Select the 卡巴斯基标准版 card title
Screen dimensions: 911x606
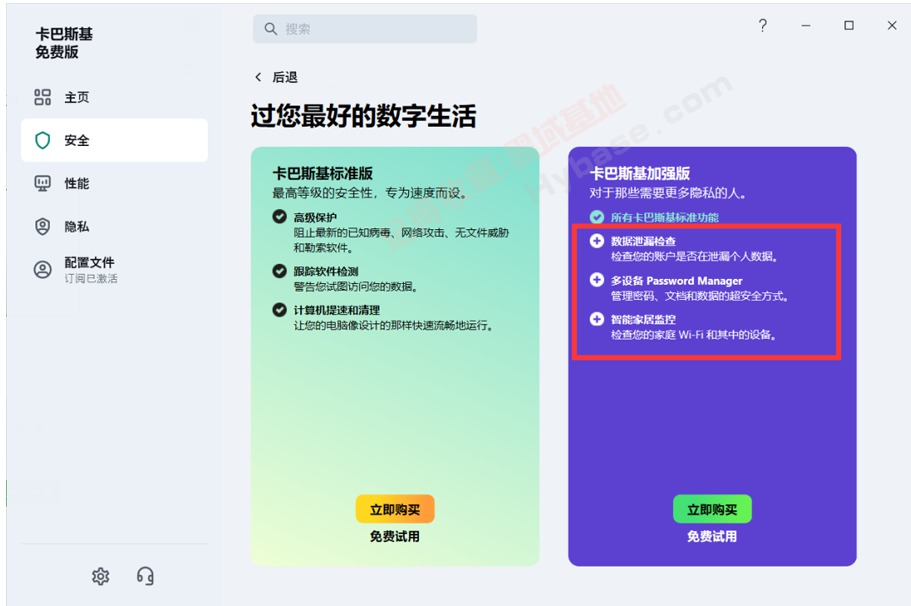pos(322,173)
